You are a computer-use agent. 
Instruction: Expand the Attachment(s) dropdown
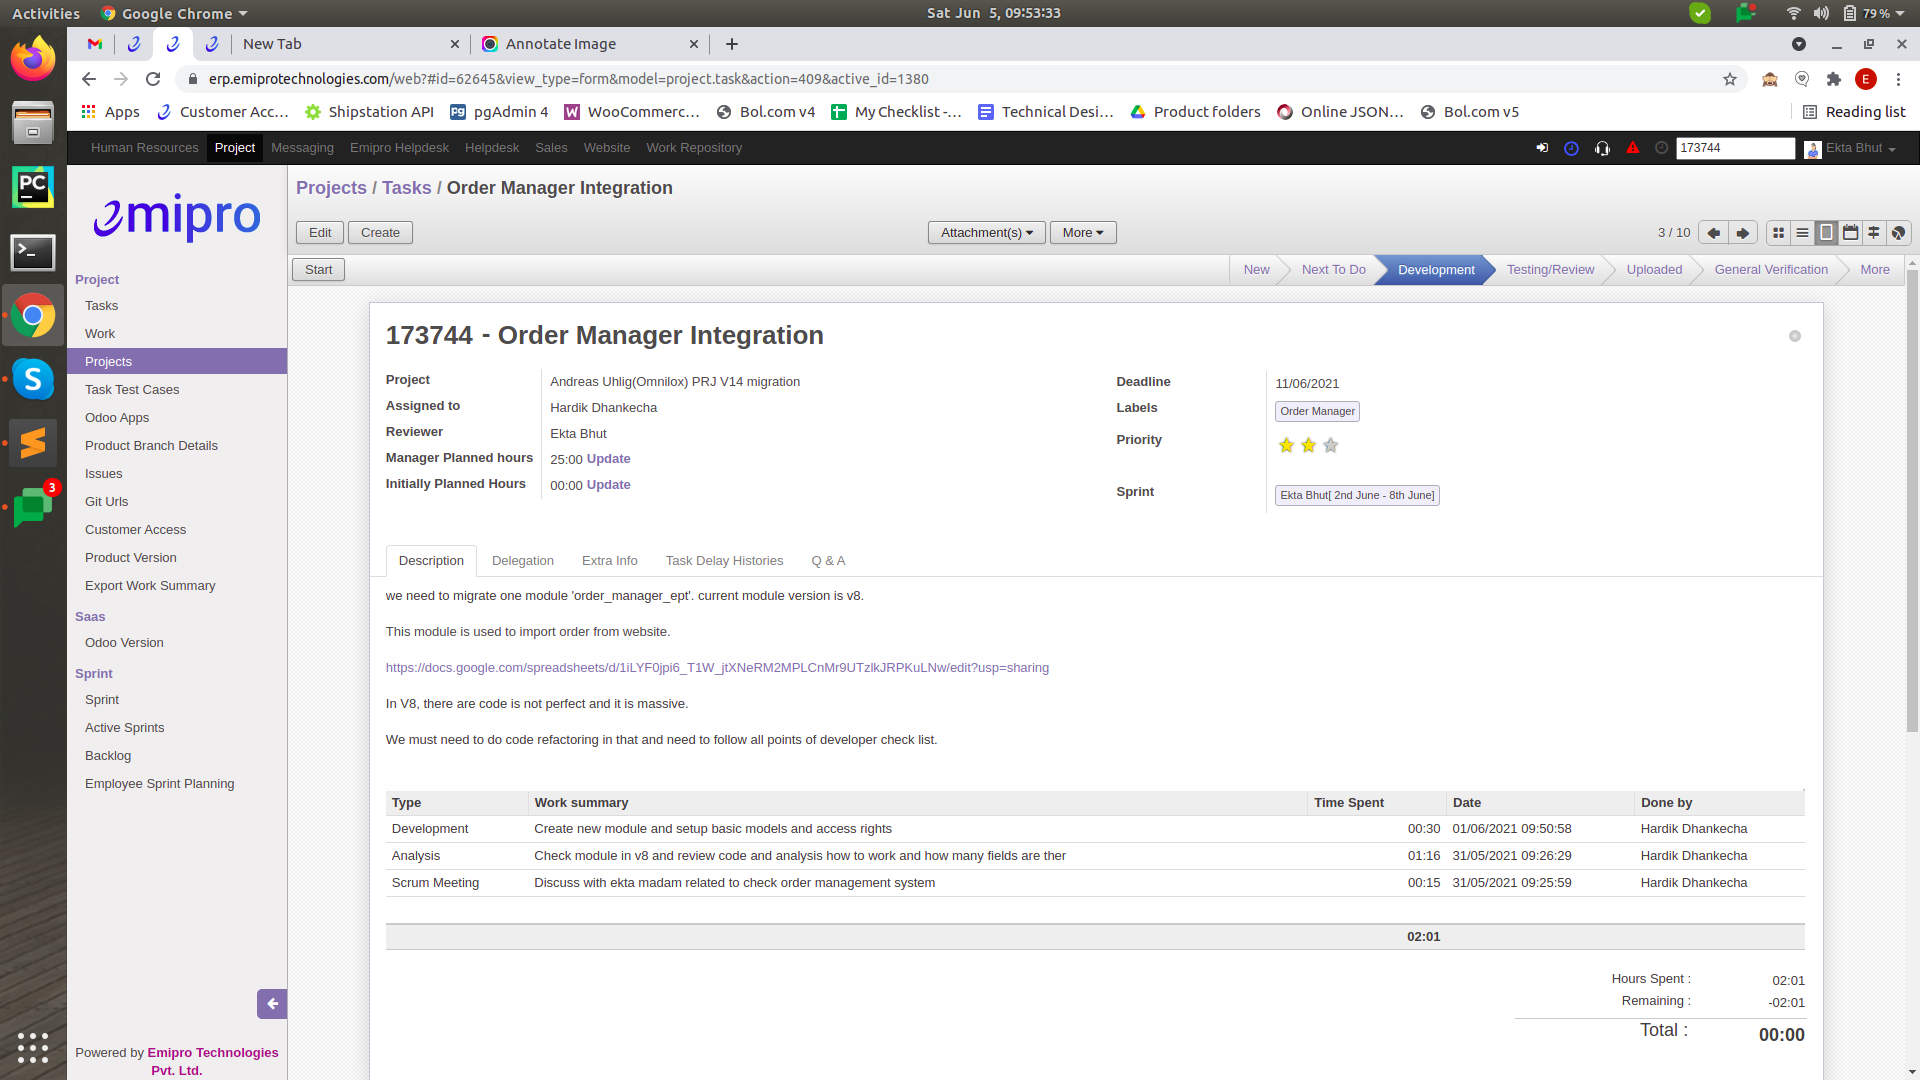[986, 233]
